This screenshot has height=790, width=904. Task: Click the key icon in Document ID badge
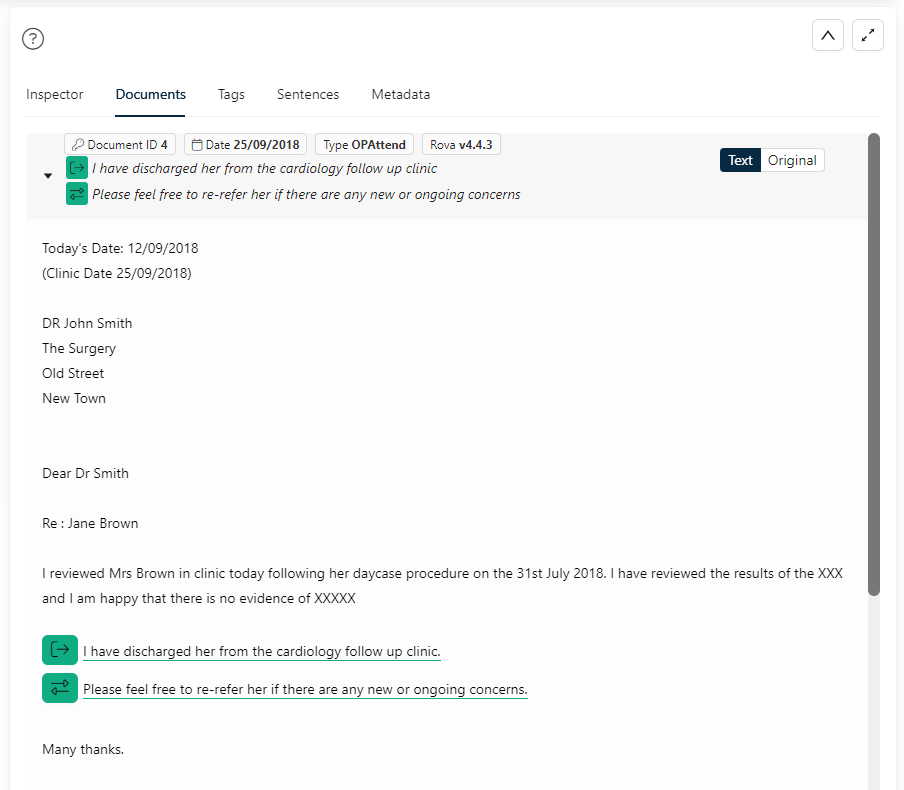pyautogui.click(x=78, y=145)
